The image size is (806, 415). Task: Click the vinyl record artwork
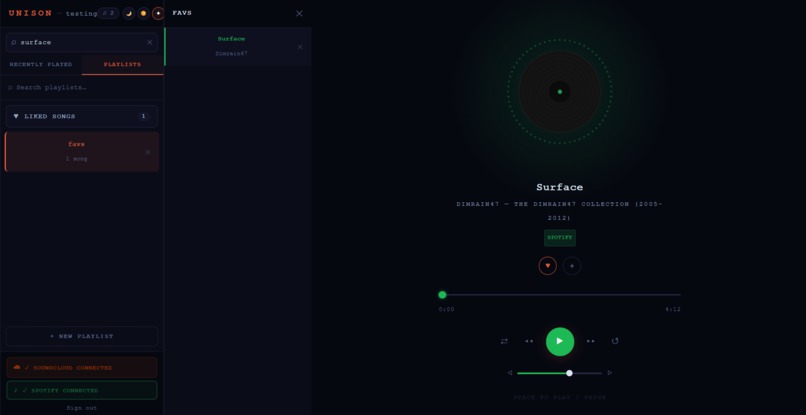[x=560, y=92]
